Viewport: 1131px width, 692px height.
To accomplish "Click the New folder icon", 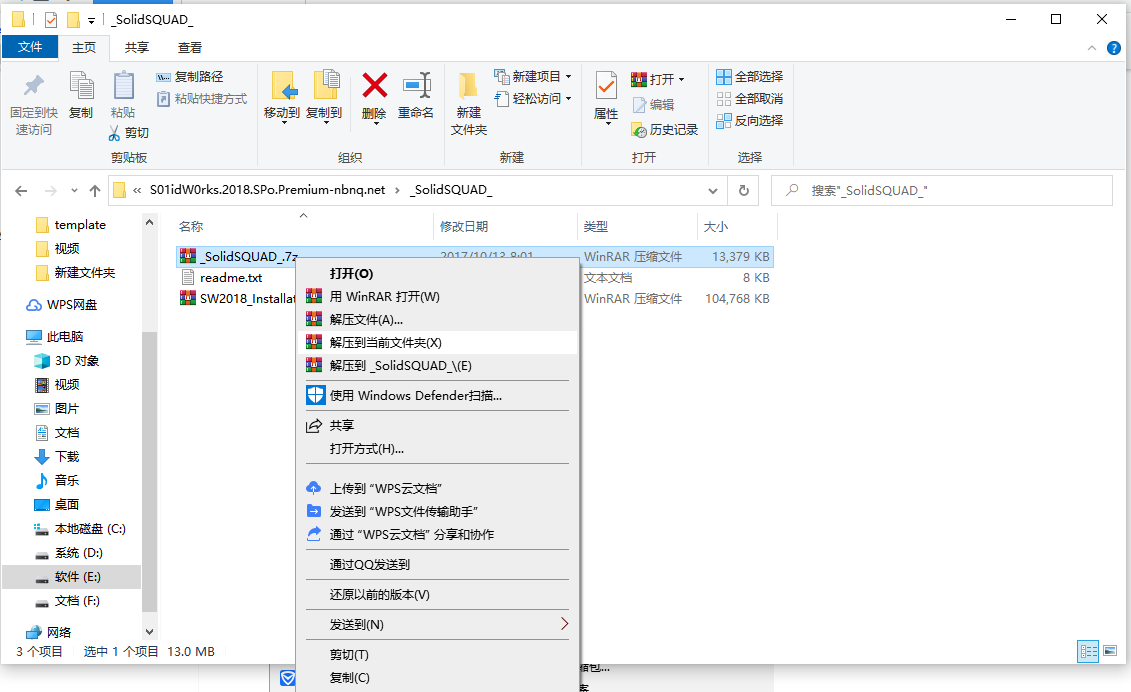I will 468,86.
